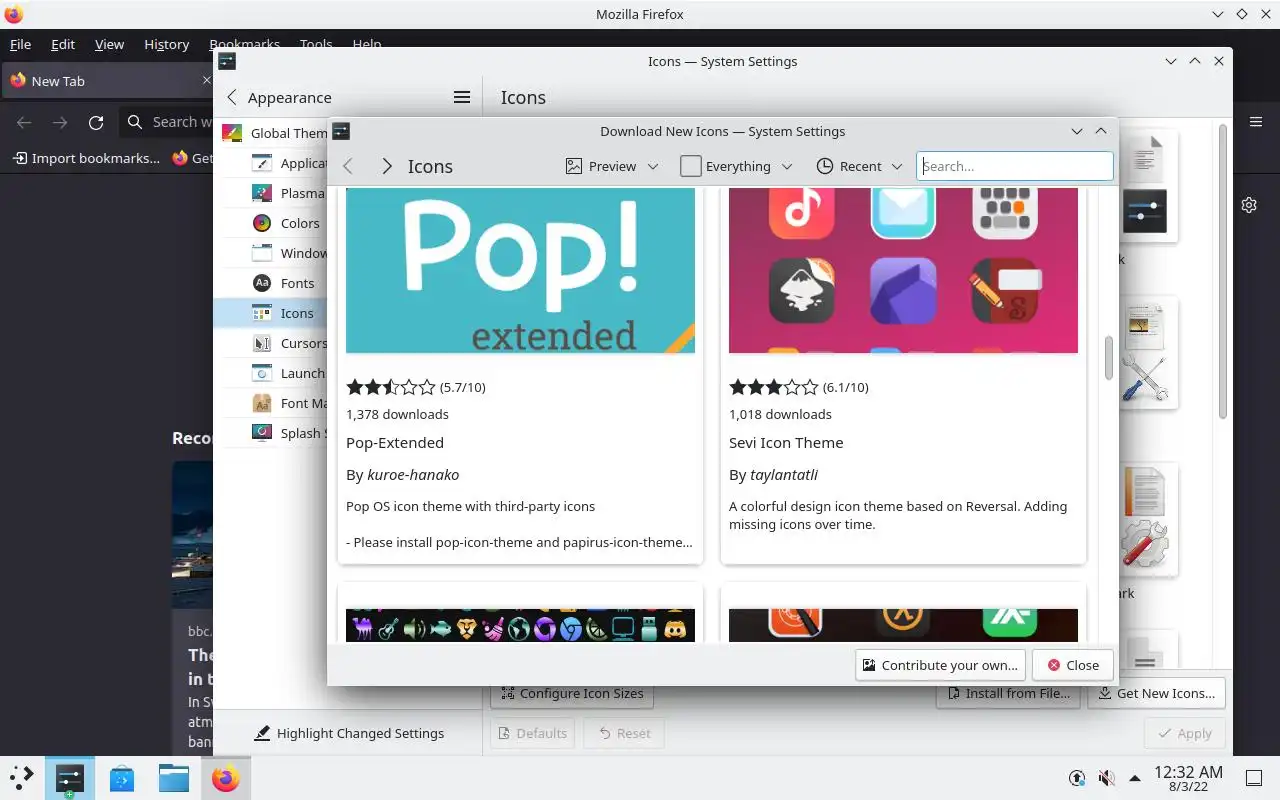Open the File menu in Firefox

[x=20, y=44]
